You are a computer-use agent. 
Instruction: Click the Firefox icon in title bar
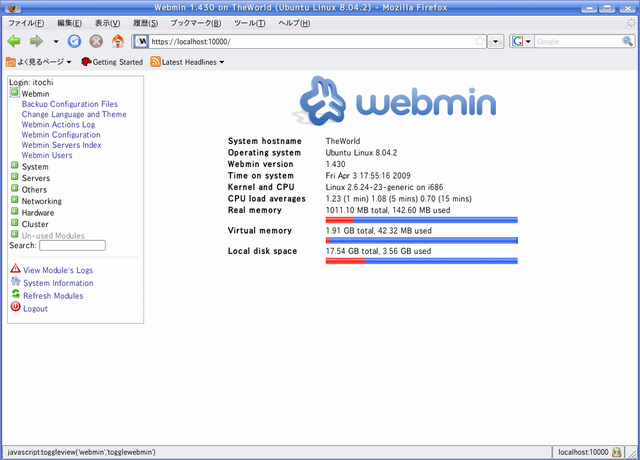[x=12, y=7]
